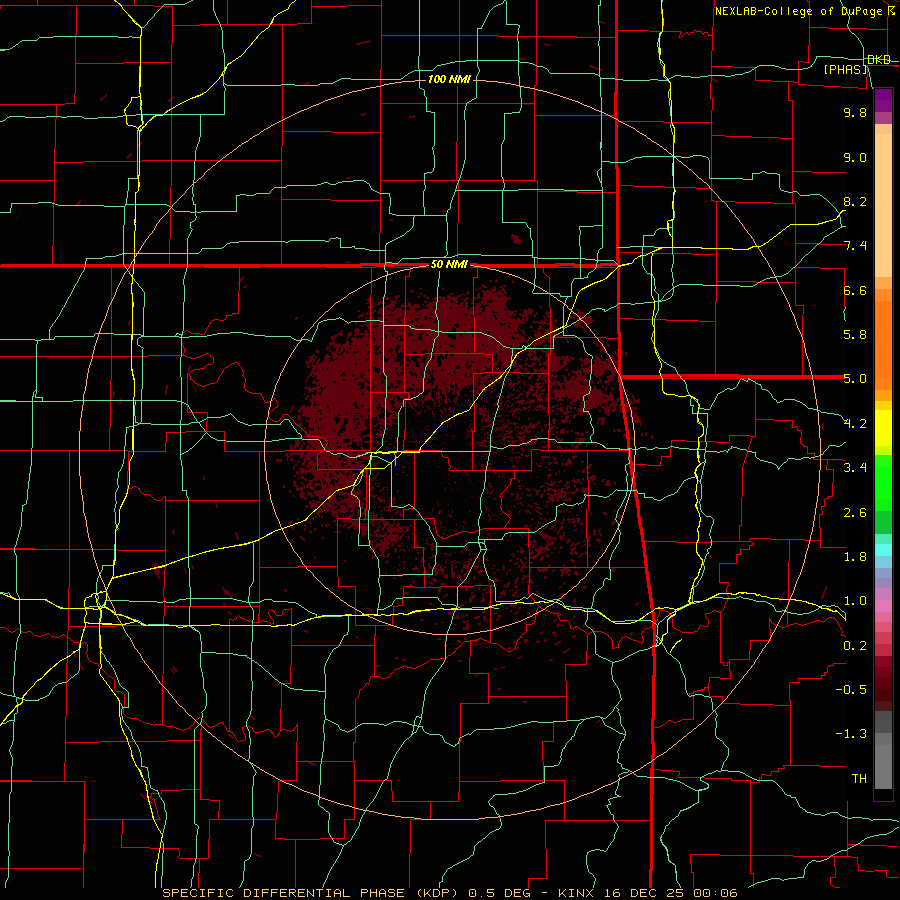Screen dimensions: 900x900
Task: Click the 50 NMI range ring label
Action: [x=449, y=265]
